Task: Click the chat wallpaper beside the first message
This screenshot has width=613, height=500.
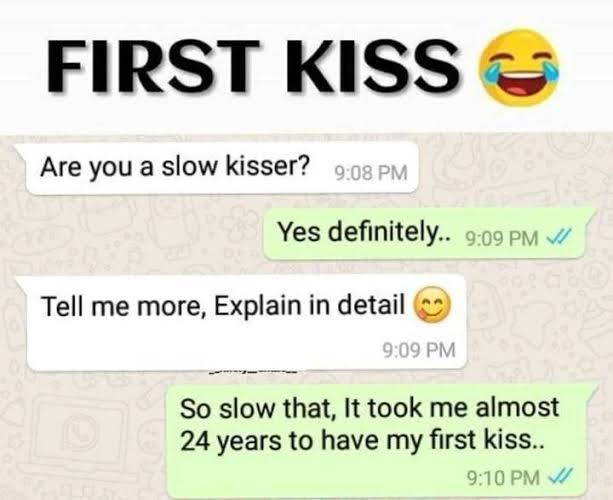Action: pyautogui.click(x=508, y=168)
